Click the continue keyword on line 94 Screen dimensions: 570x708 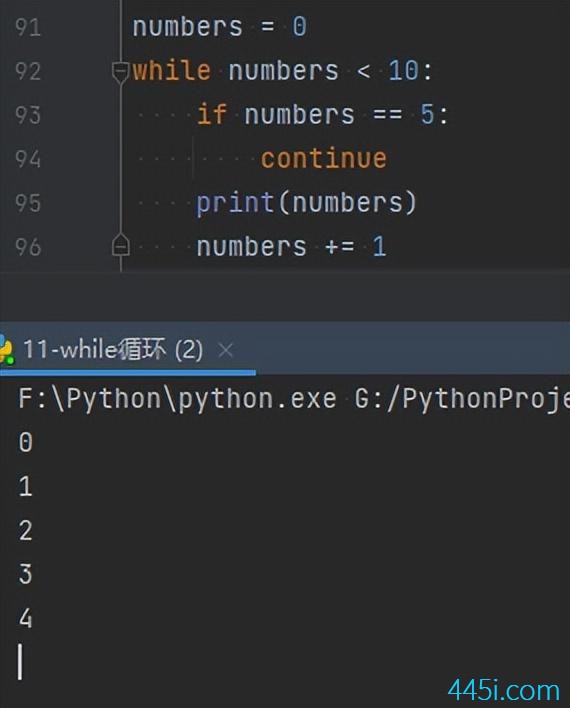tap(323, 159)
